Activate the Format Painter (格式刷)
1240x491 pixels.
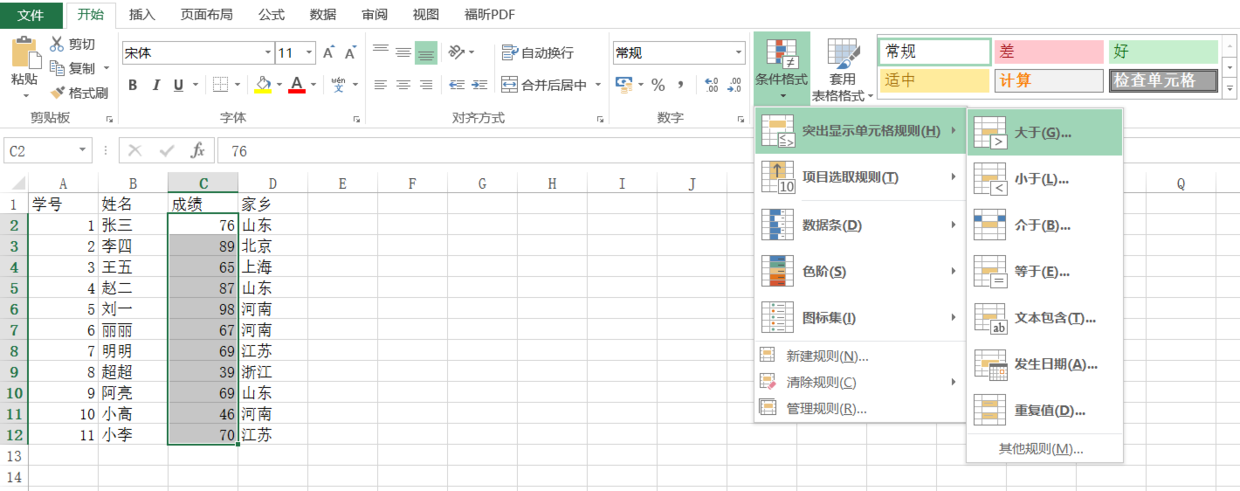tap(79, 93)
